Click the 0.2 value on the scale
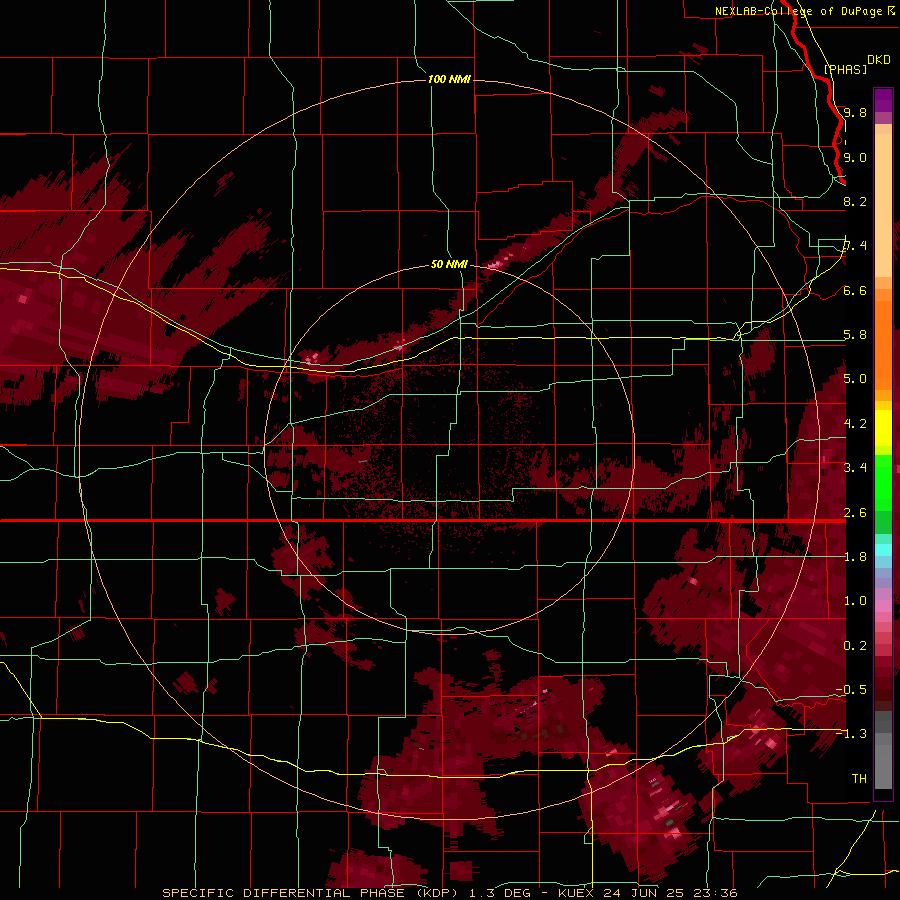This screenshot has height=900, width=900. (x=855, y=646)
